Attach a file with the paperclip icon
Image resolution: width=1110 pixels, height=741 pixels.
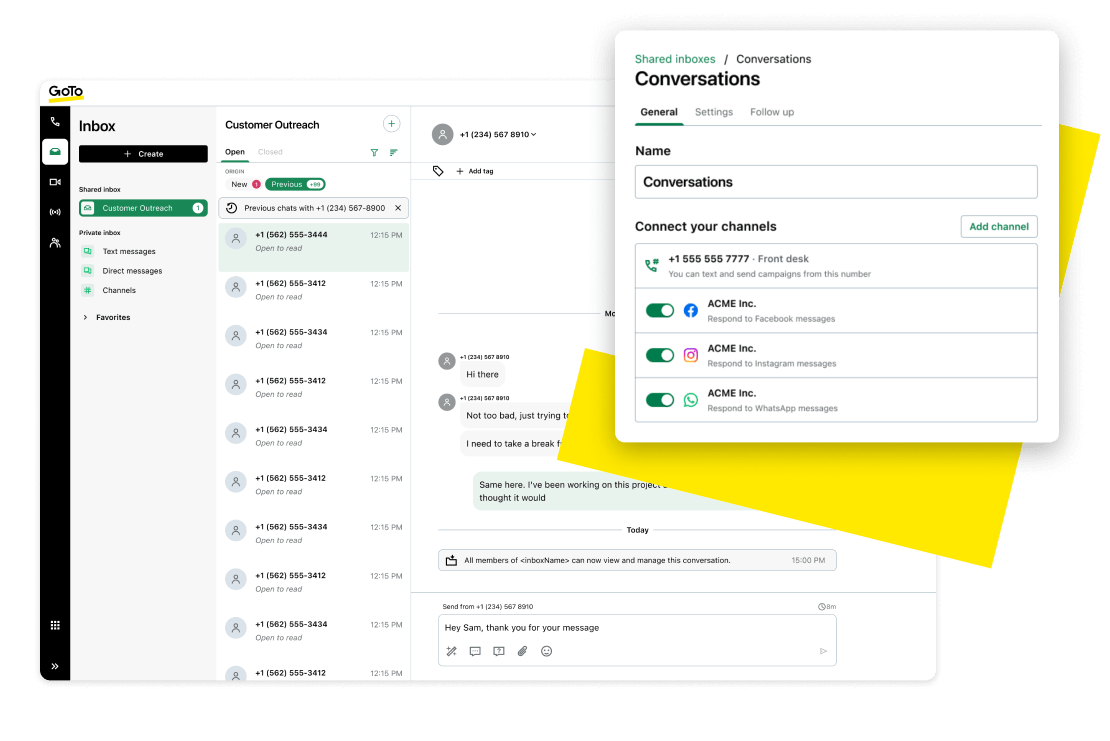522,651
